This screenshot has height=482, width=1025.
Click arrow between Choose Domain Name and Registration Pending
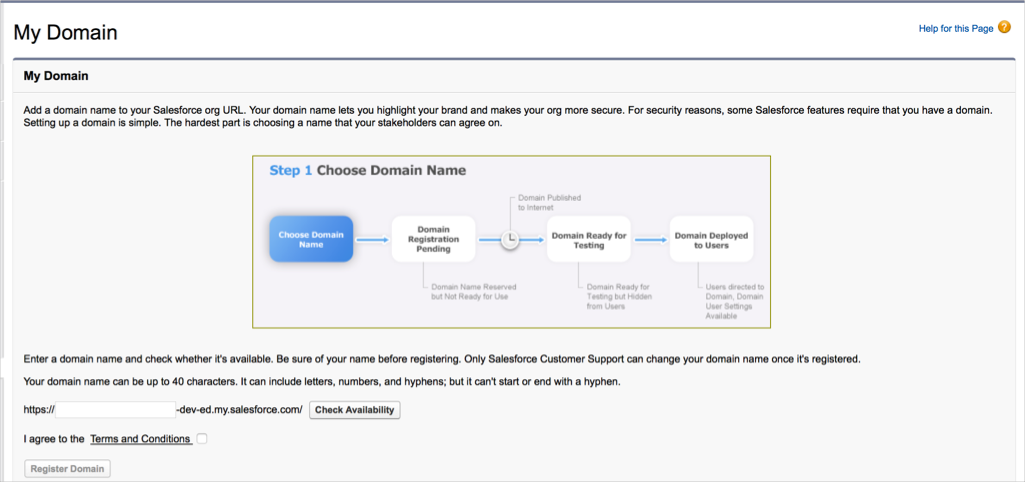(372, 239)
